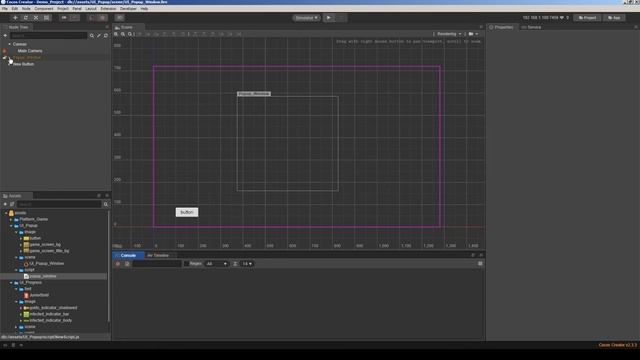Collapse the UI_Popup folder
The image size is (640, 360).
coord(11,226)
